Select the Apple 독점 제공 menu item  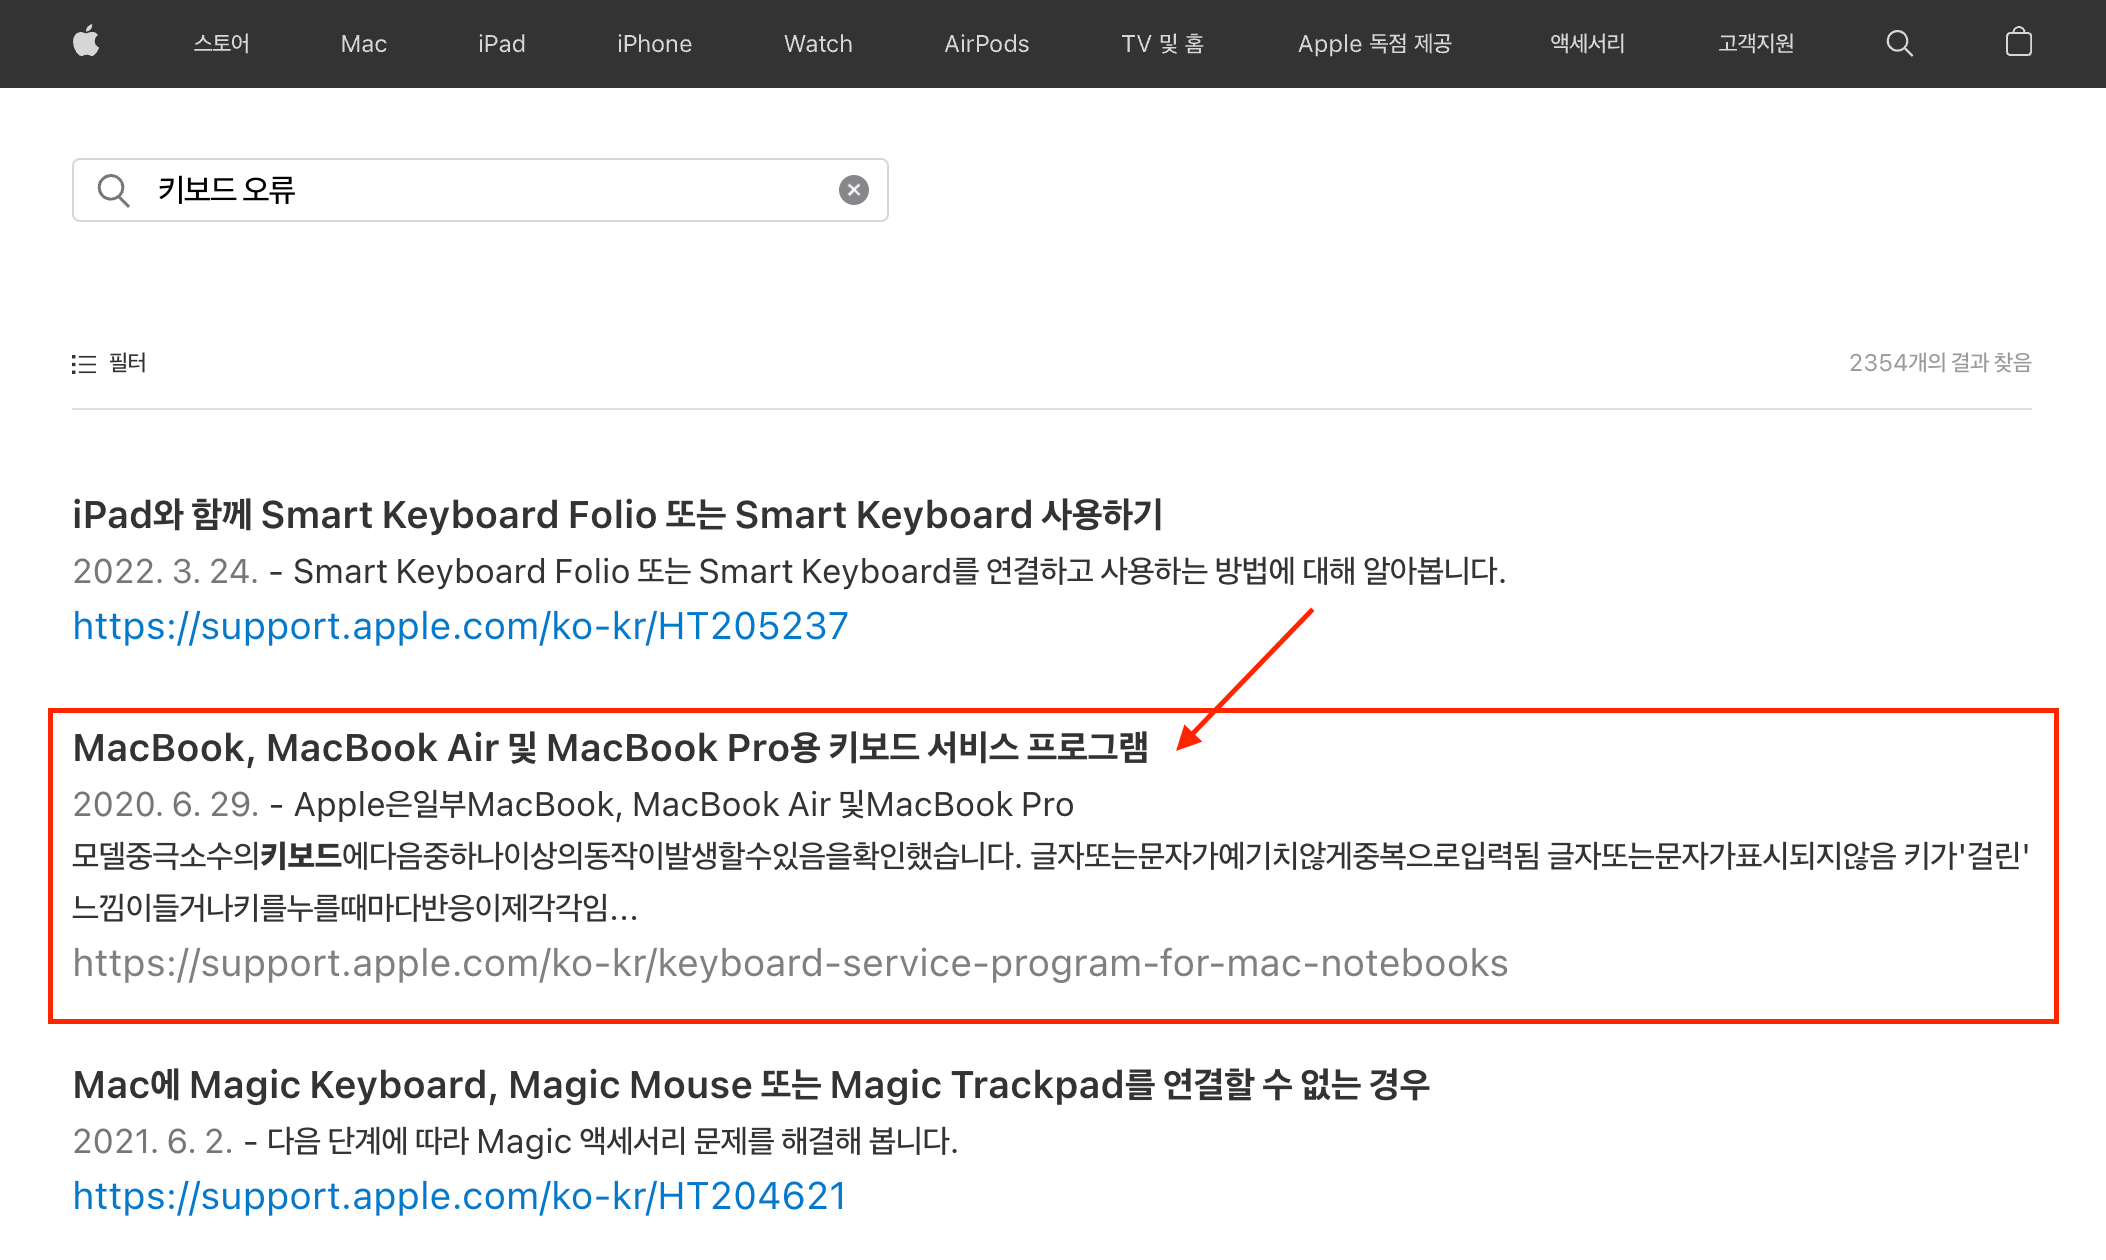[x=1376, y=43]
